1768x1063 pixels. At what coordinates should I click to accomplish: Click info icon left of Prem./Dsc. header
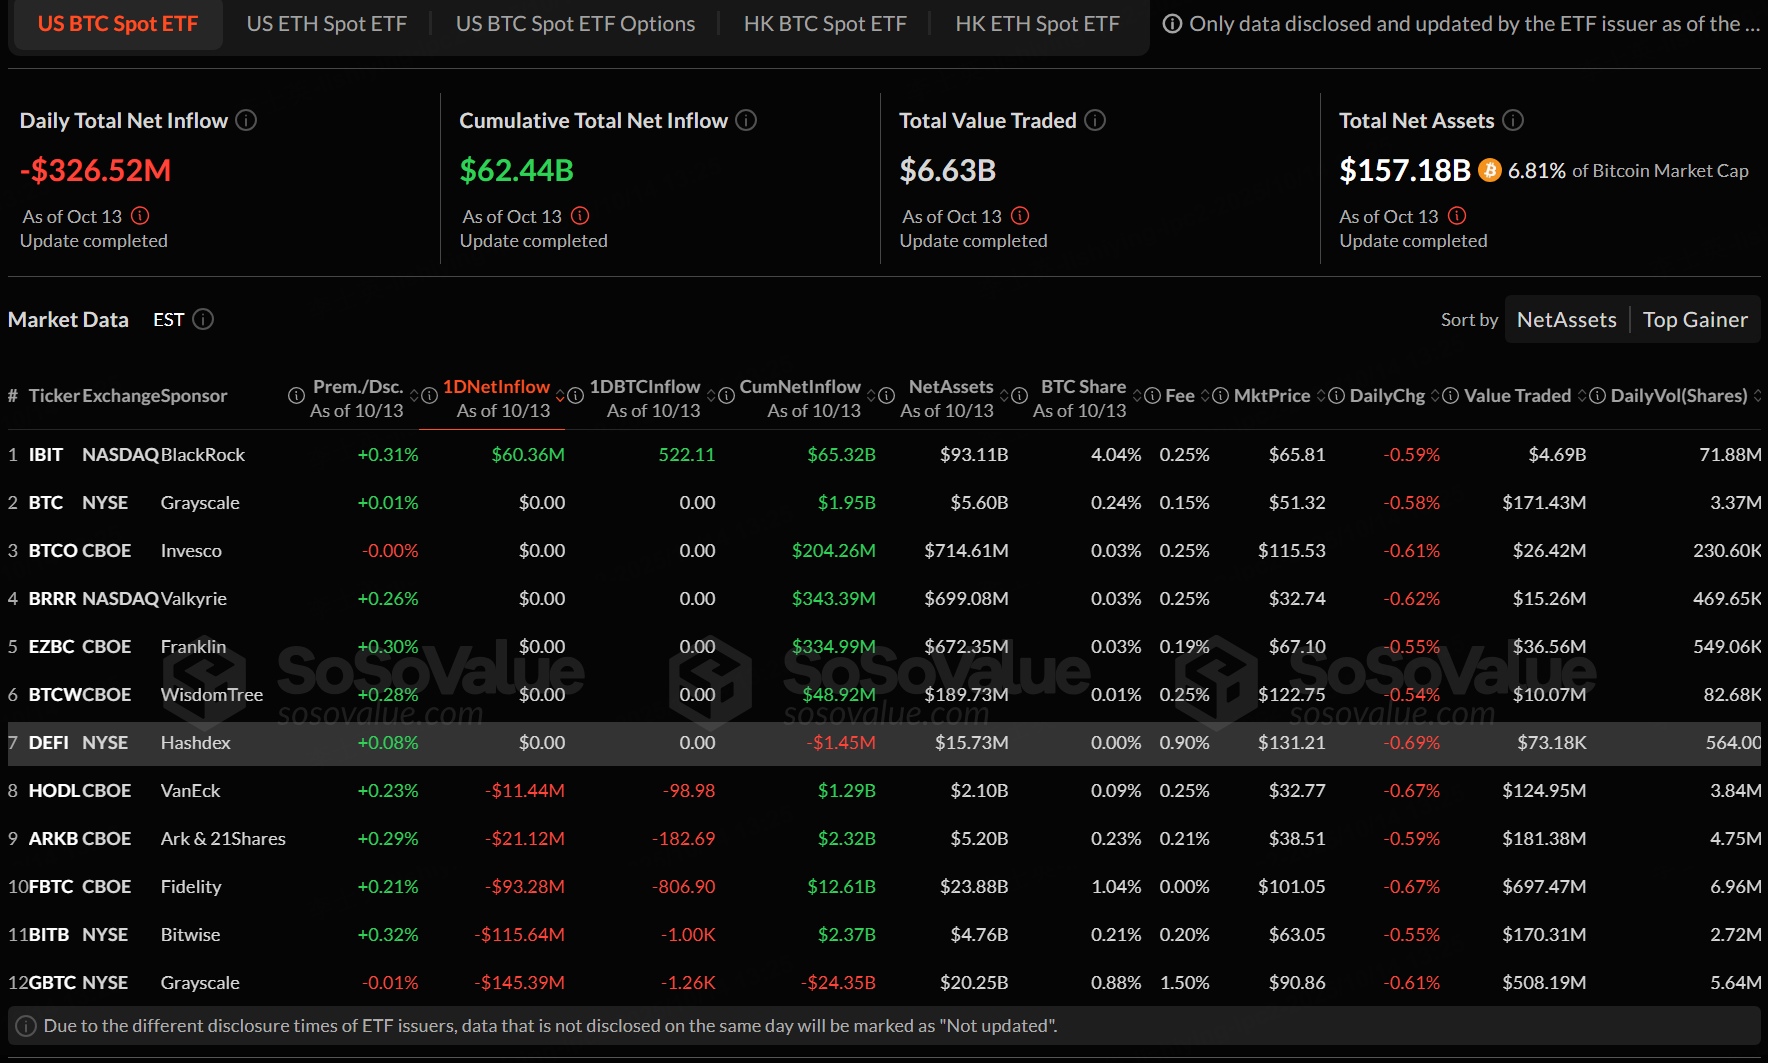point(296,396)
